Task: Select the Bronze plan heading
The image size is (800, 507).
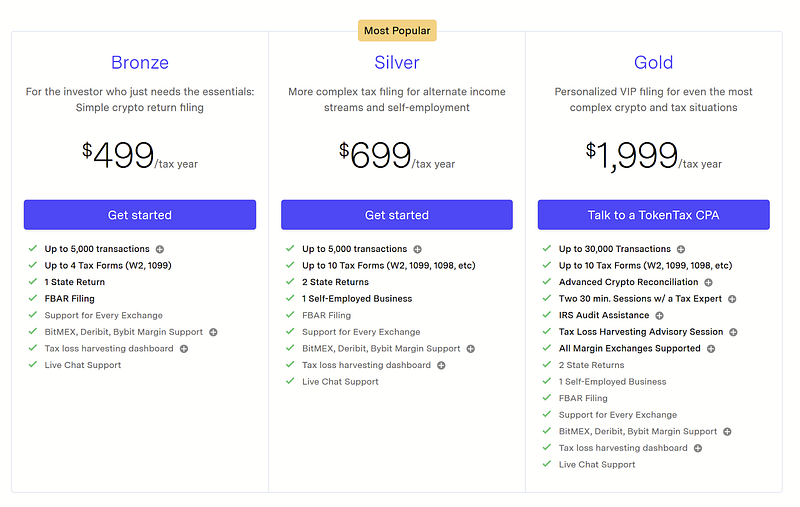Action: coord(140,62)
